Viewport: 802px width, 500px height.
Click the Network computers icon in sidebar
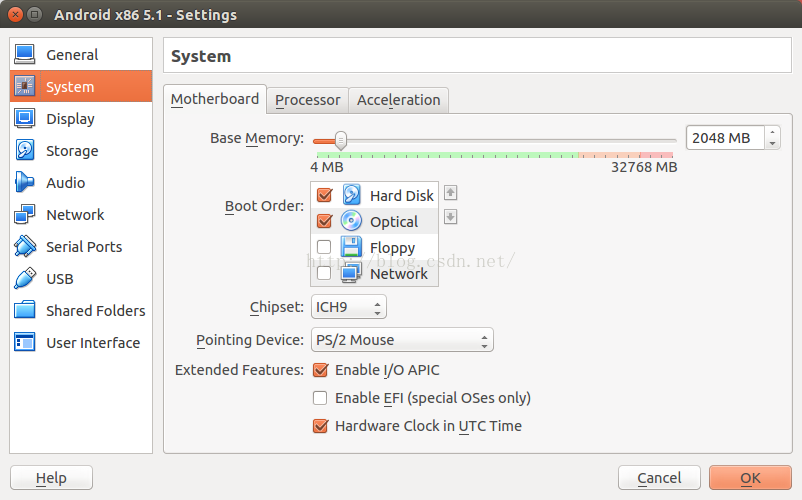(25, 214)
